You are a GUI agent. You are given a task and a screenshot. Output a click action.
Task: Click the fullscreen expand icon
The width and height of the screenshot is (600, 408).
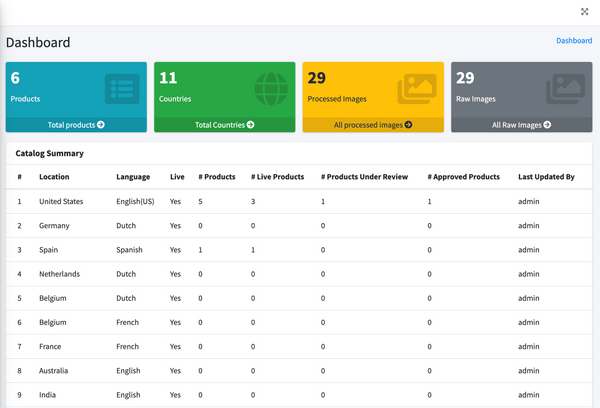[x=584, y=12]
